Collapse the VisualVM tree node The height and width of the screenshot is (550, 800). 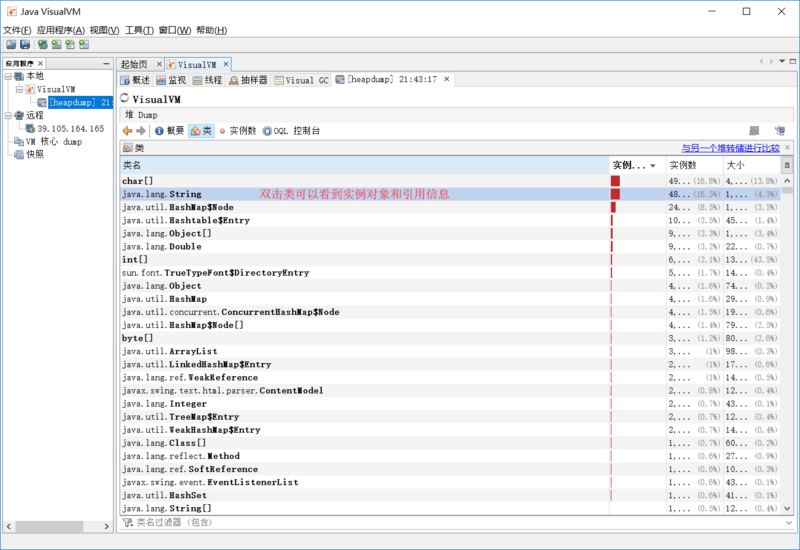[19, 89]
